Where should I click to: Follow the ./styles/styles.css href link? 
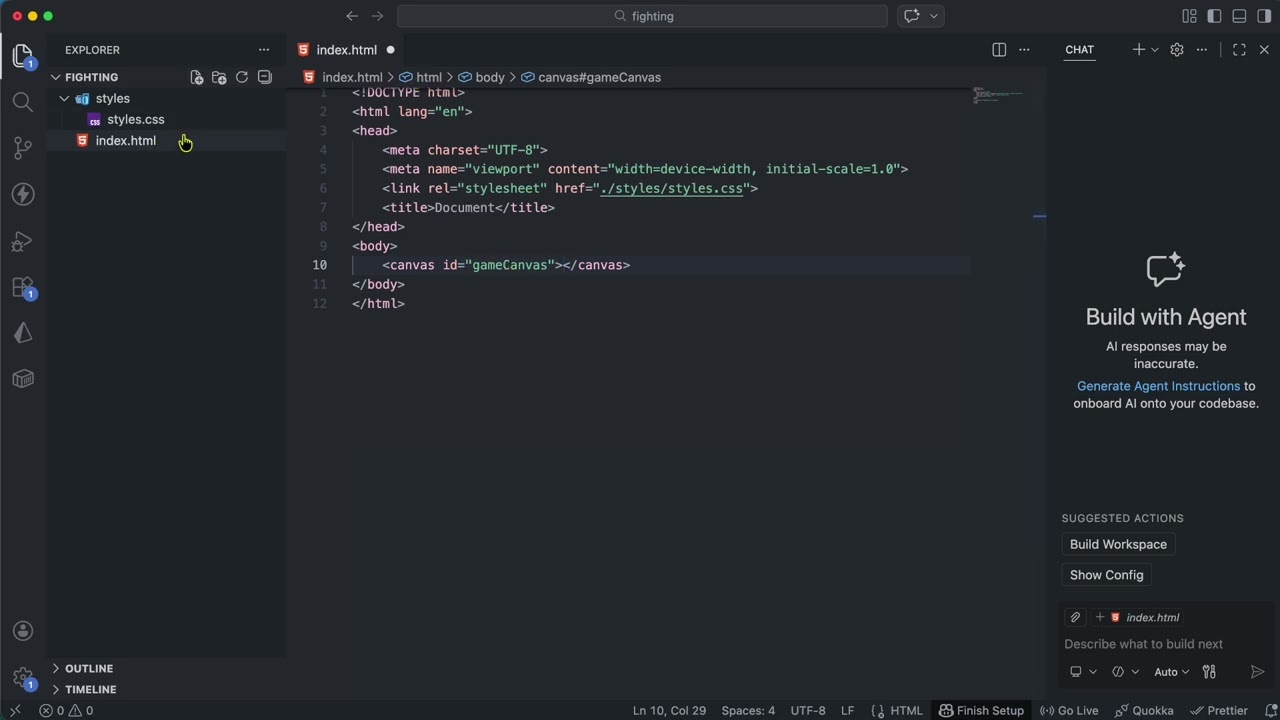point(672,188)
